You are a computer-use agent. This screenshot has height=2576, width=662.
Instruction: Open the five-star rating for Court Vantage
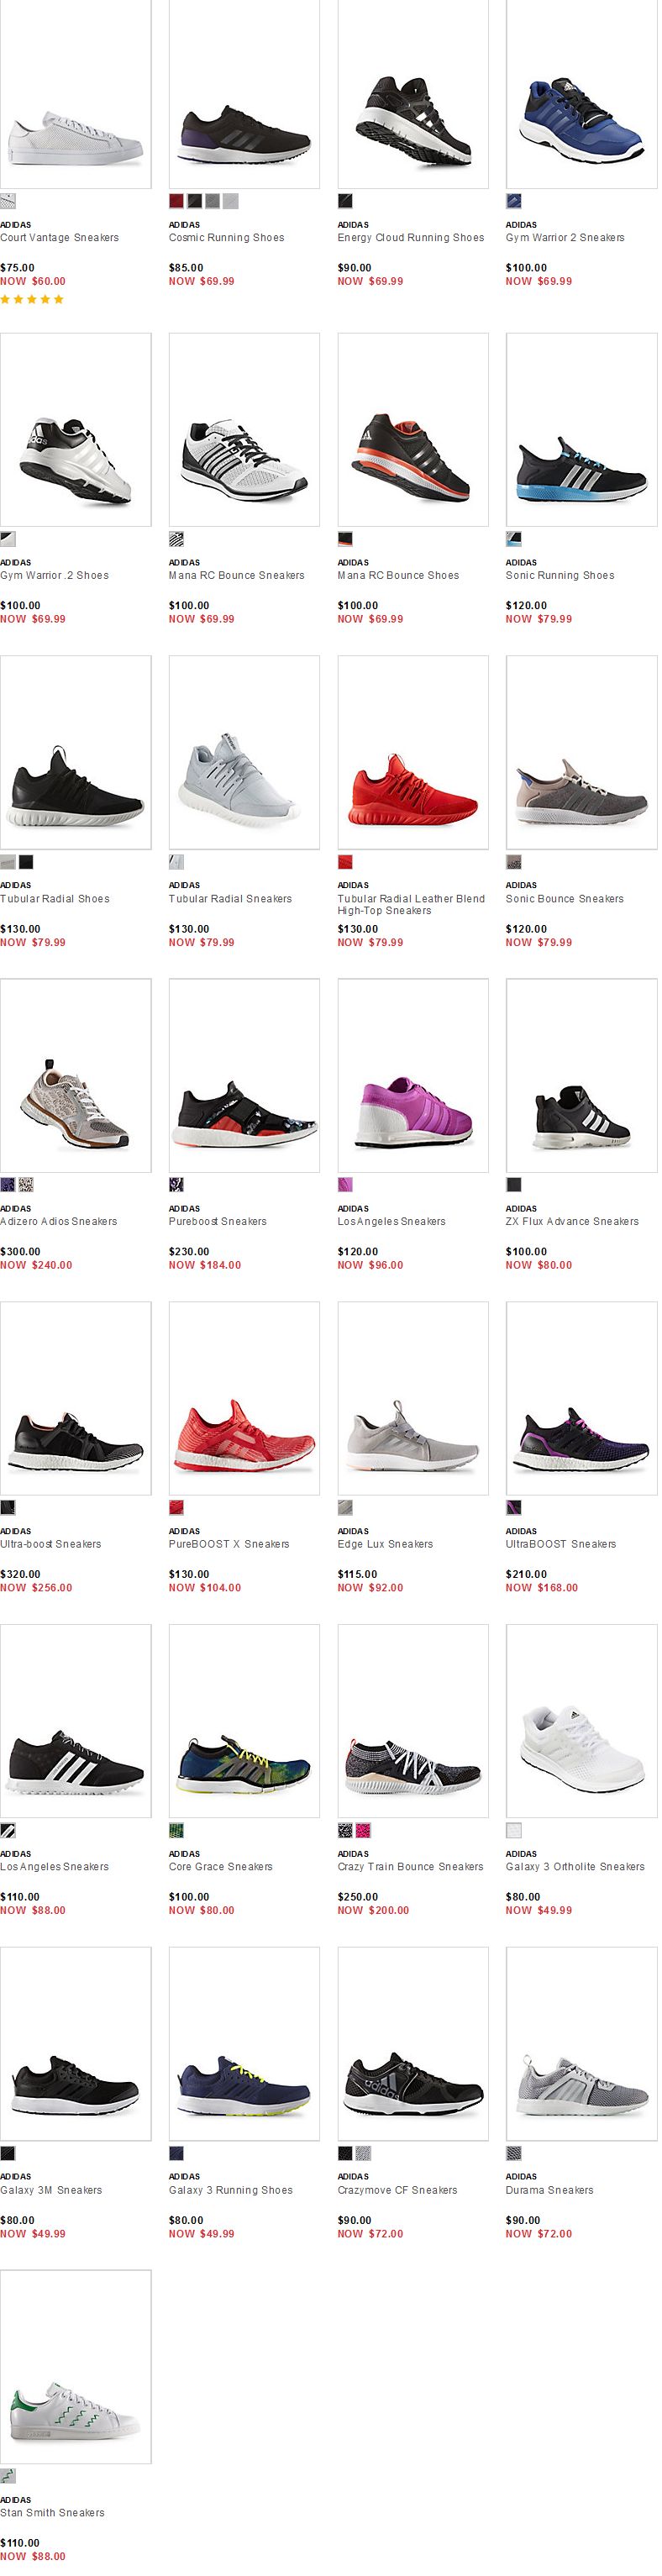pyautogui.click(x=32, y=299)
